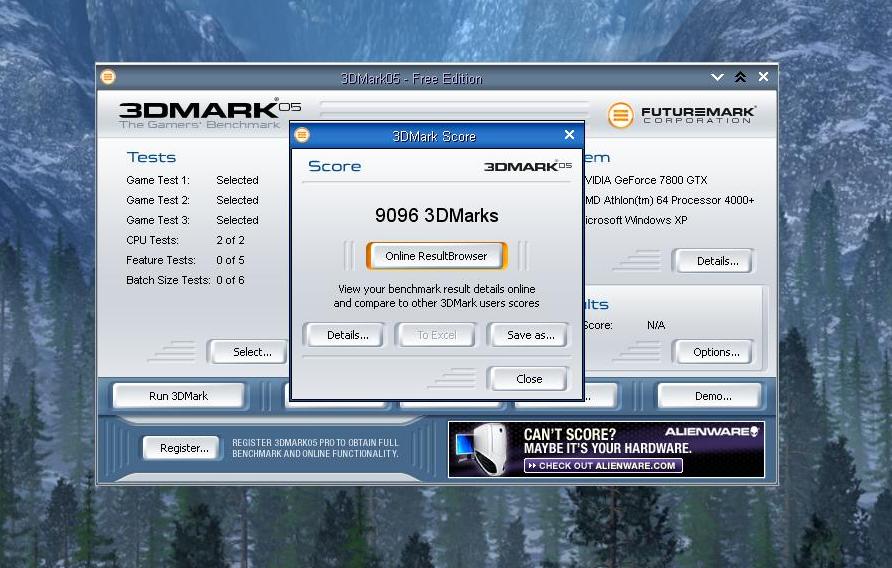Click the Demo... button

[x=710, y=396]
